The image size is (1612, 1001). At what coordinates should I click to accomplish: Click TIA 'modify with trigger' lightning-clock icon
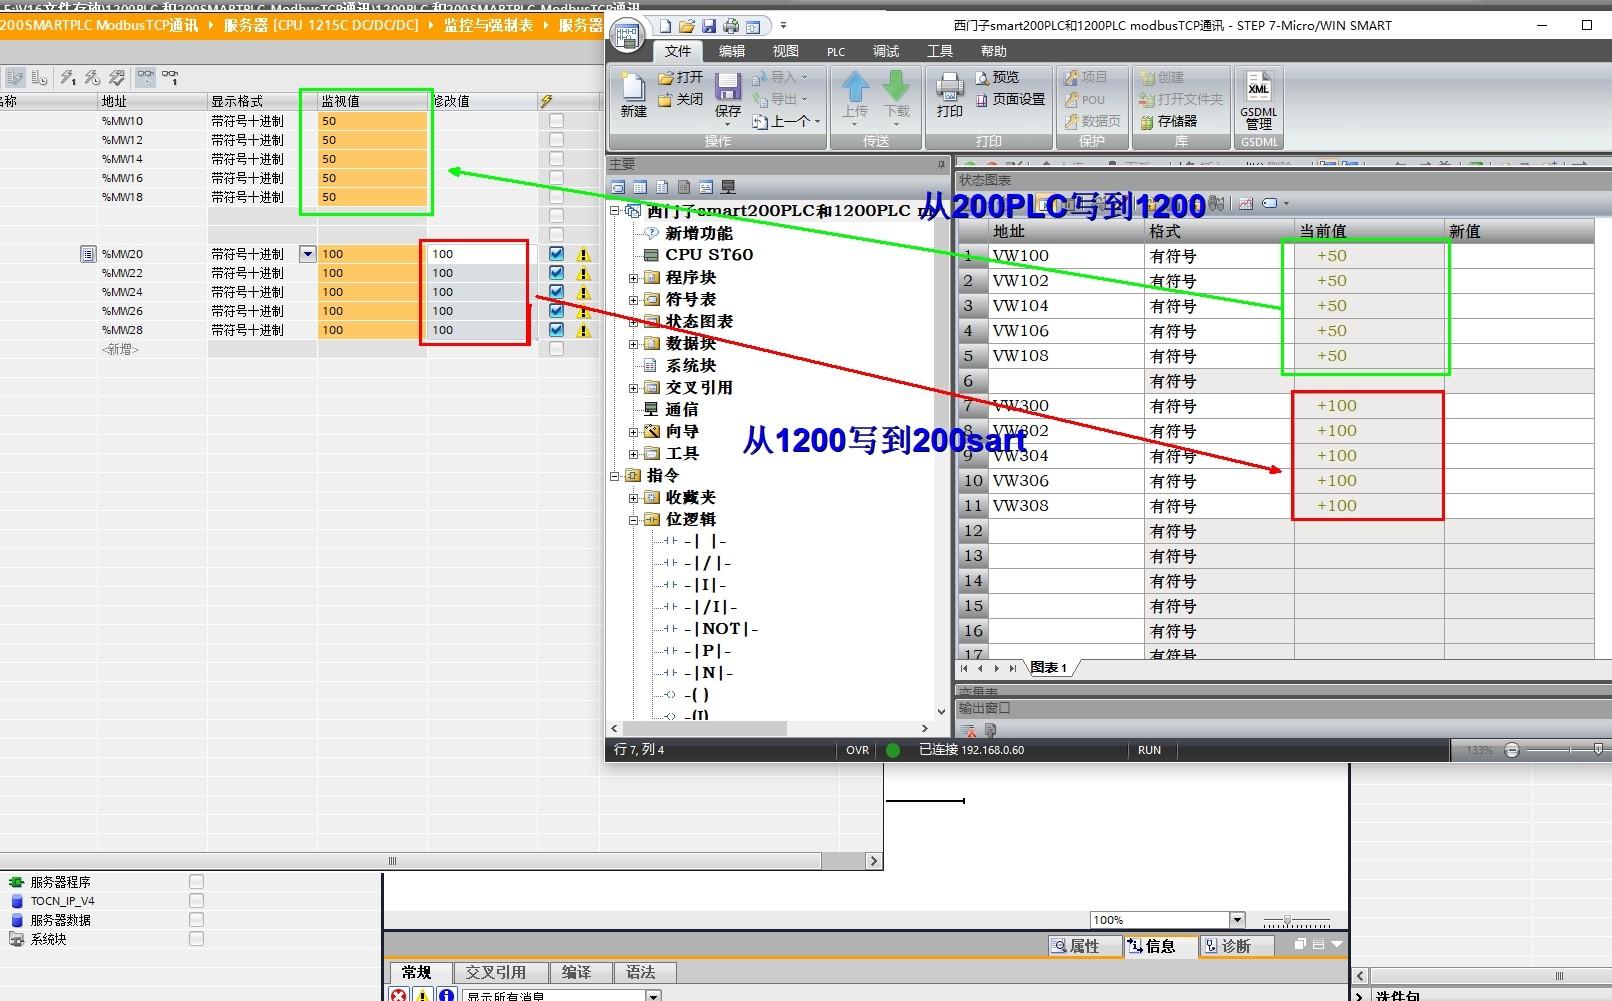pos(92,77)
